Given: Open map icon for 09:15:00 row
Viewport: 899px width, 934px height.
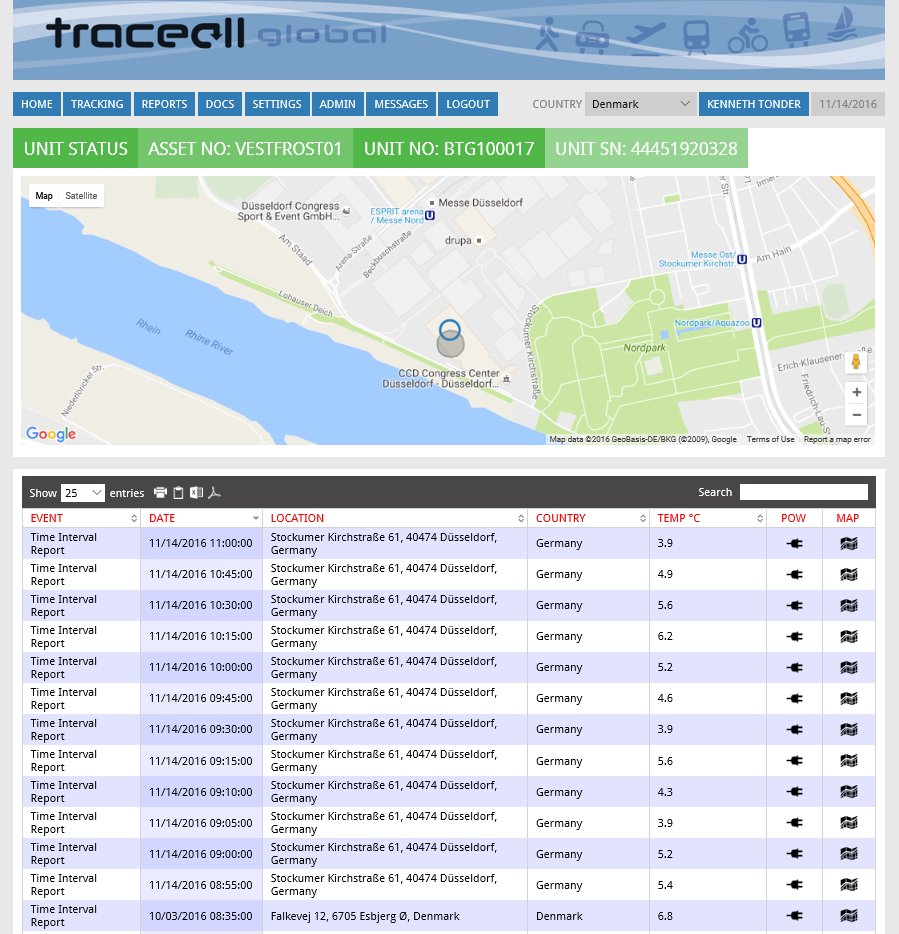Looking at the screenshot, I should pyautogui.click(x=848, y=761).
